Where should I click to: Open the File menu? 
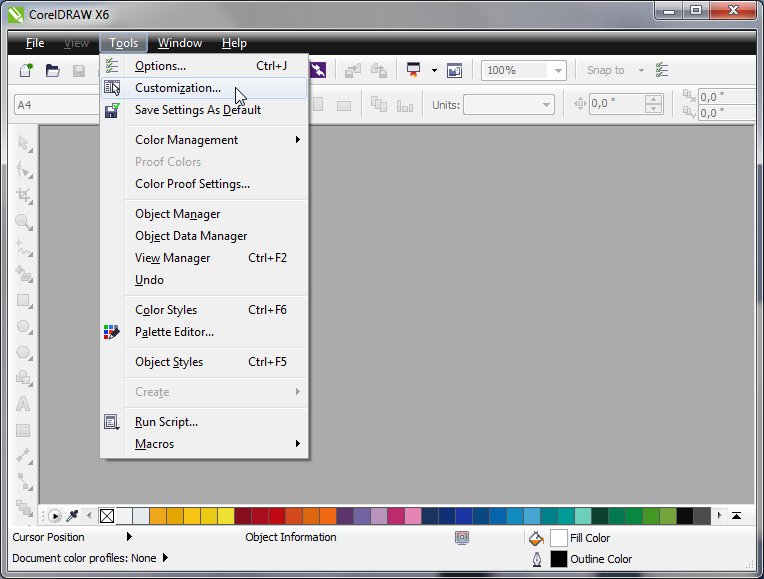click(35, 43)
